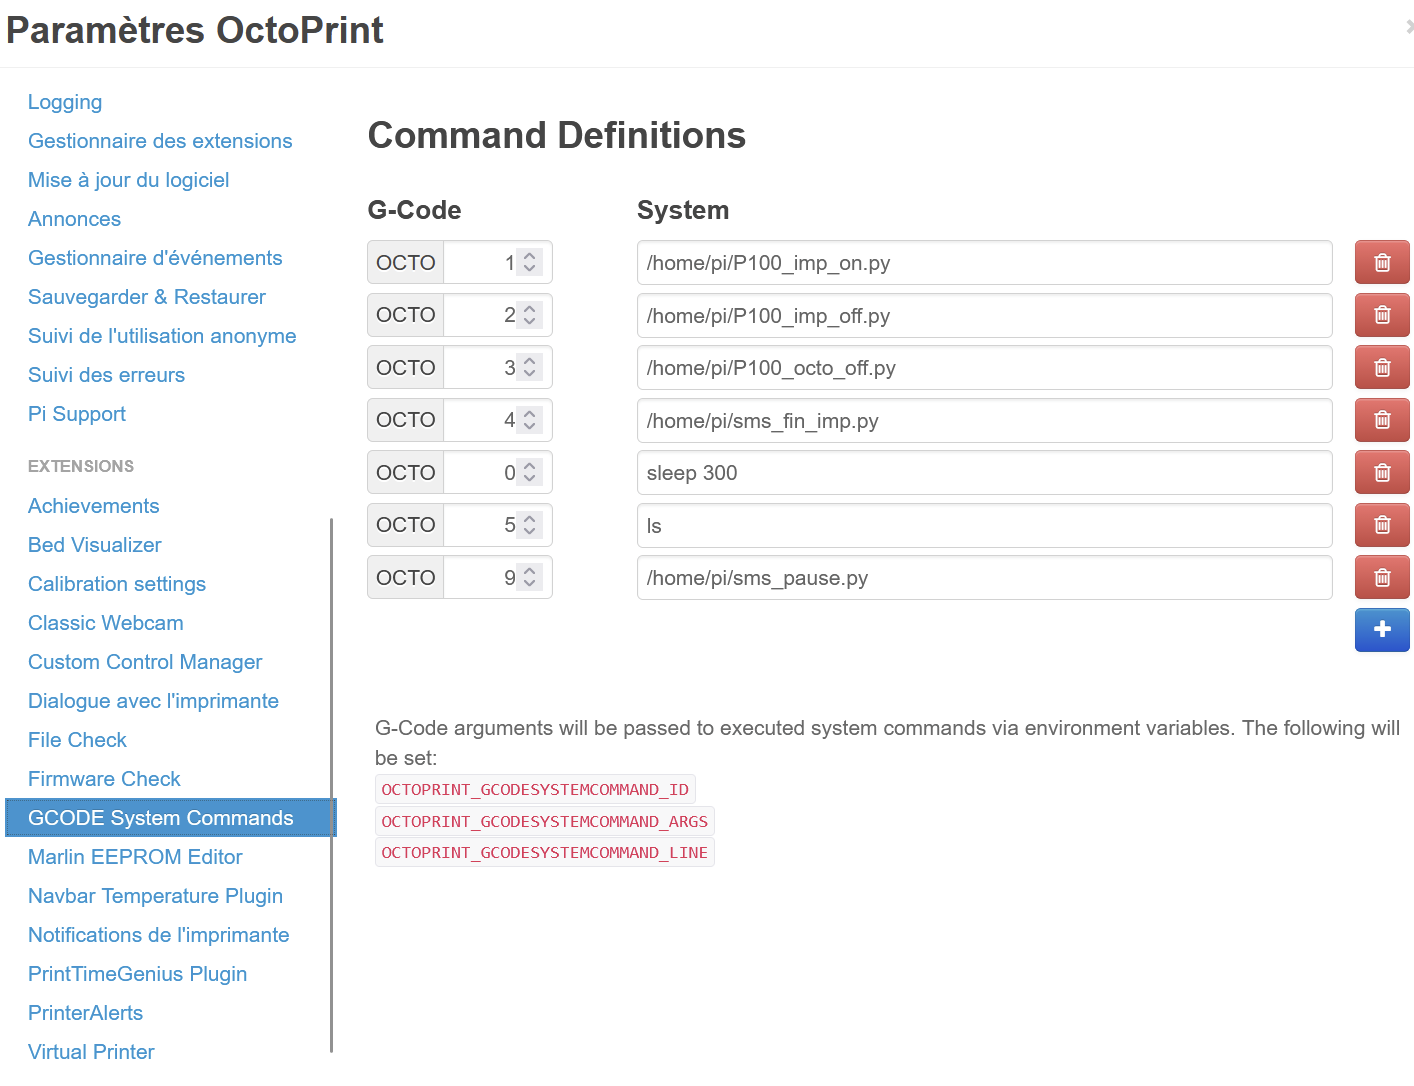Click the /home/pi/sms_pause.py input field
Viewport: 1414px width, 1086px height.
click(x=984, y=578)
